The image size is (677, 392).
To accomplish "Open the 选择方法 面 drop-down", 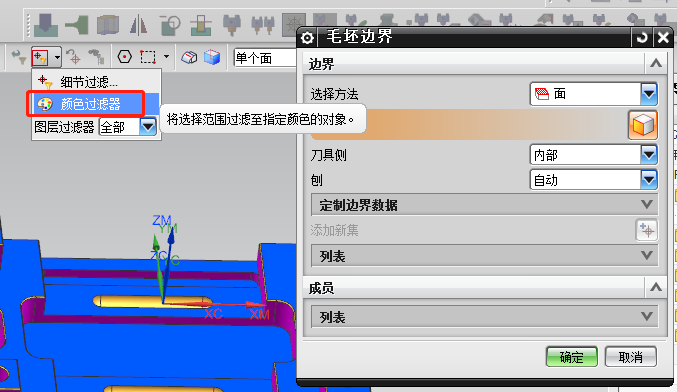I will pos(649,93).
